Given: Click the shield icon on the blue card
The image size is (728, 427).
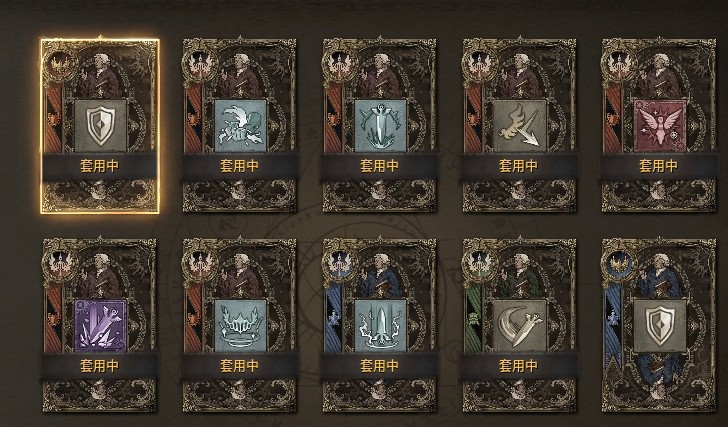Looking at the screenshot, I should (x=660, y=325).
